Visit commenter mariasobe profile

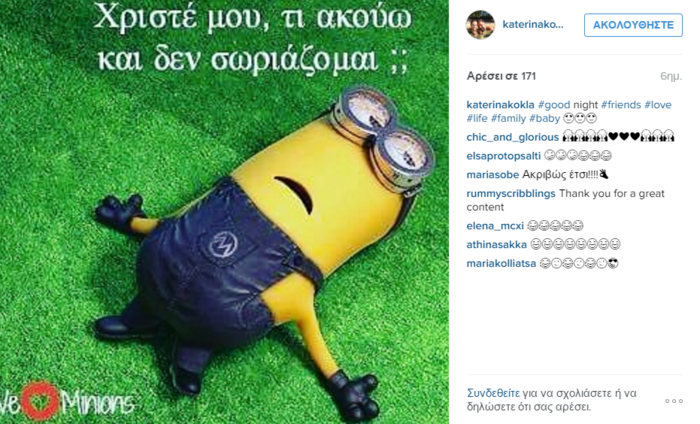pos(492,175)
